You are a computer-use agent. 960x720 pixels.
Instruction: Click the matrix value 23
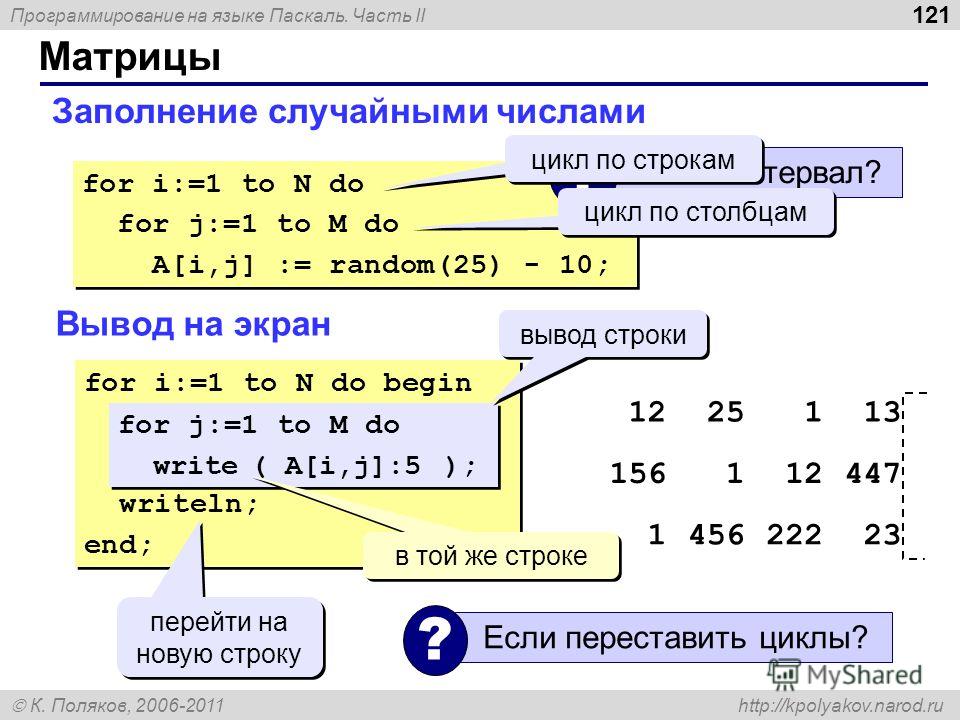click(882, 534)
